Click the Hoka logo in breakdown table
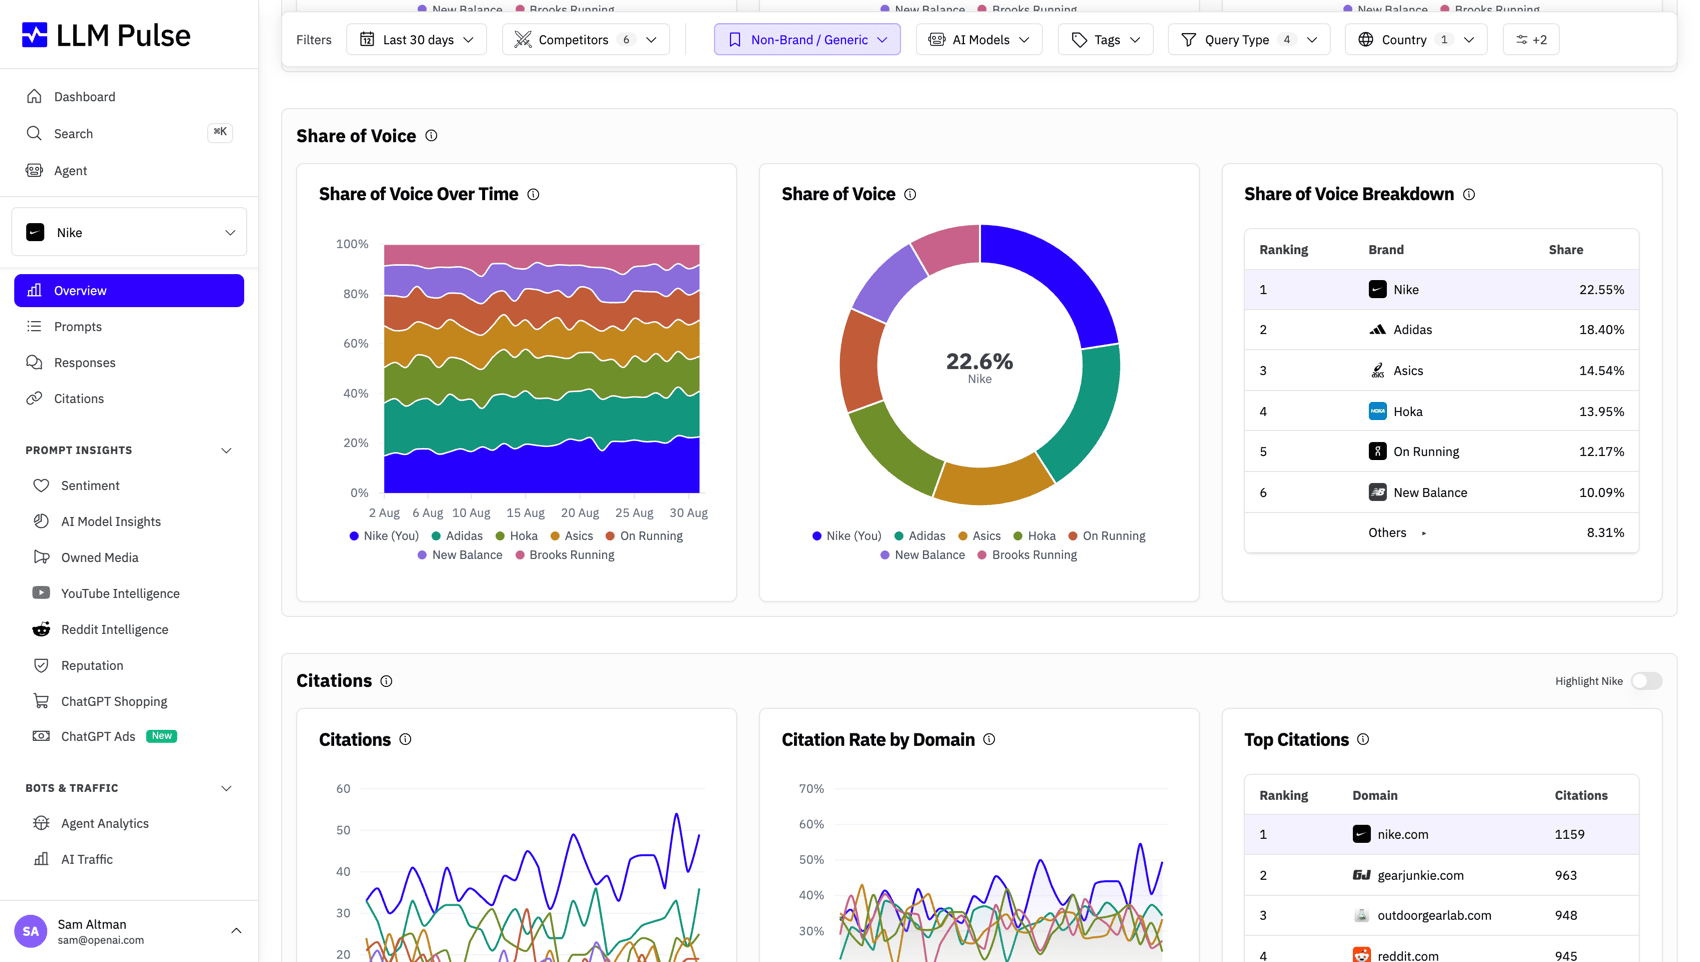Viewport: 1700px width, 962px height. (1377, 411)
